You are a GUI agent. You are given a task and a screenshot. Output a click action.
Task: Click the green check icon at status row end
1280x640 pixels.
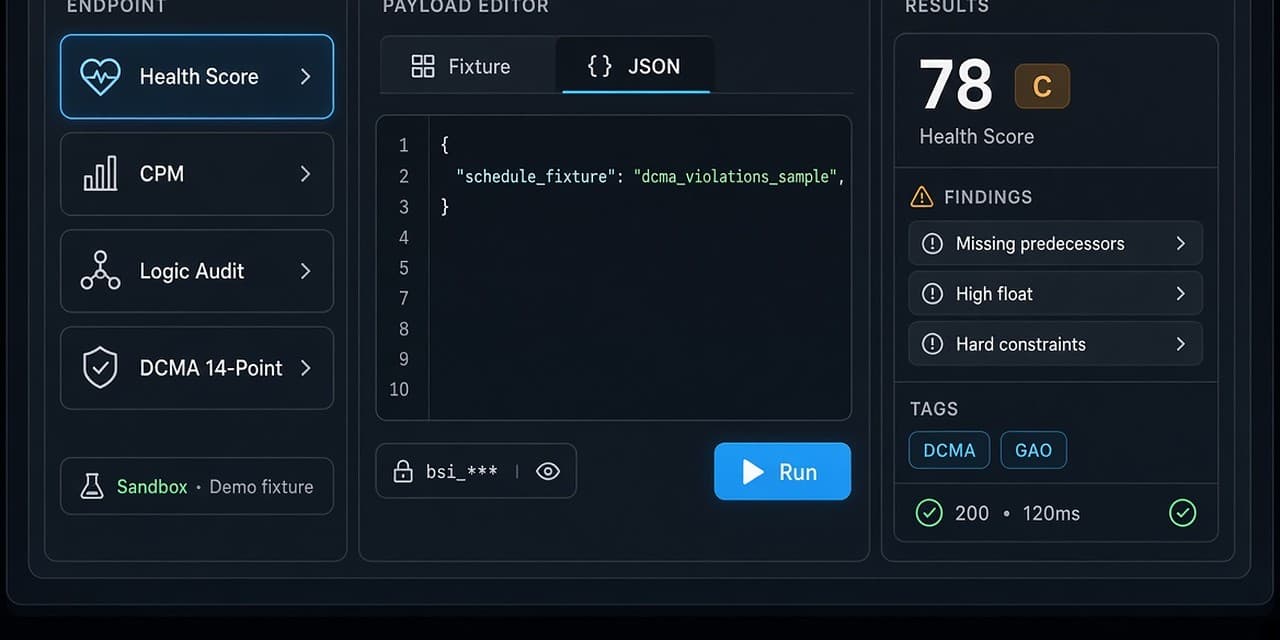[x=1183, y=513]
